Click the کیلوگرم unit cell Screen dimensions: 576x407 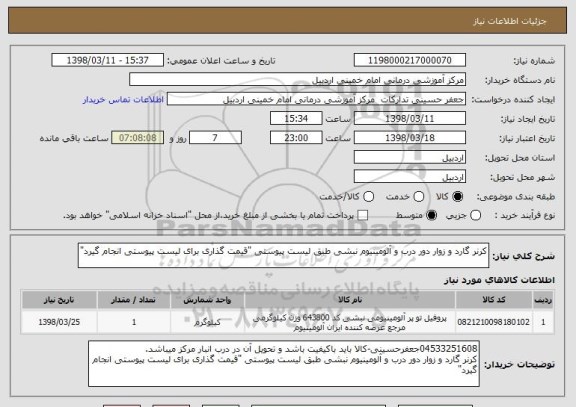pos(207,322)
